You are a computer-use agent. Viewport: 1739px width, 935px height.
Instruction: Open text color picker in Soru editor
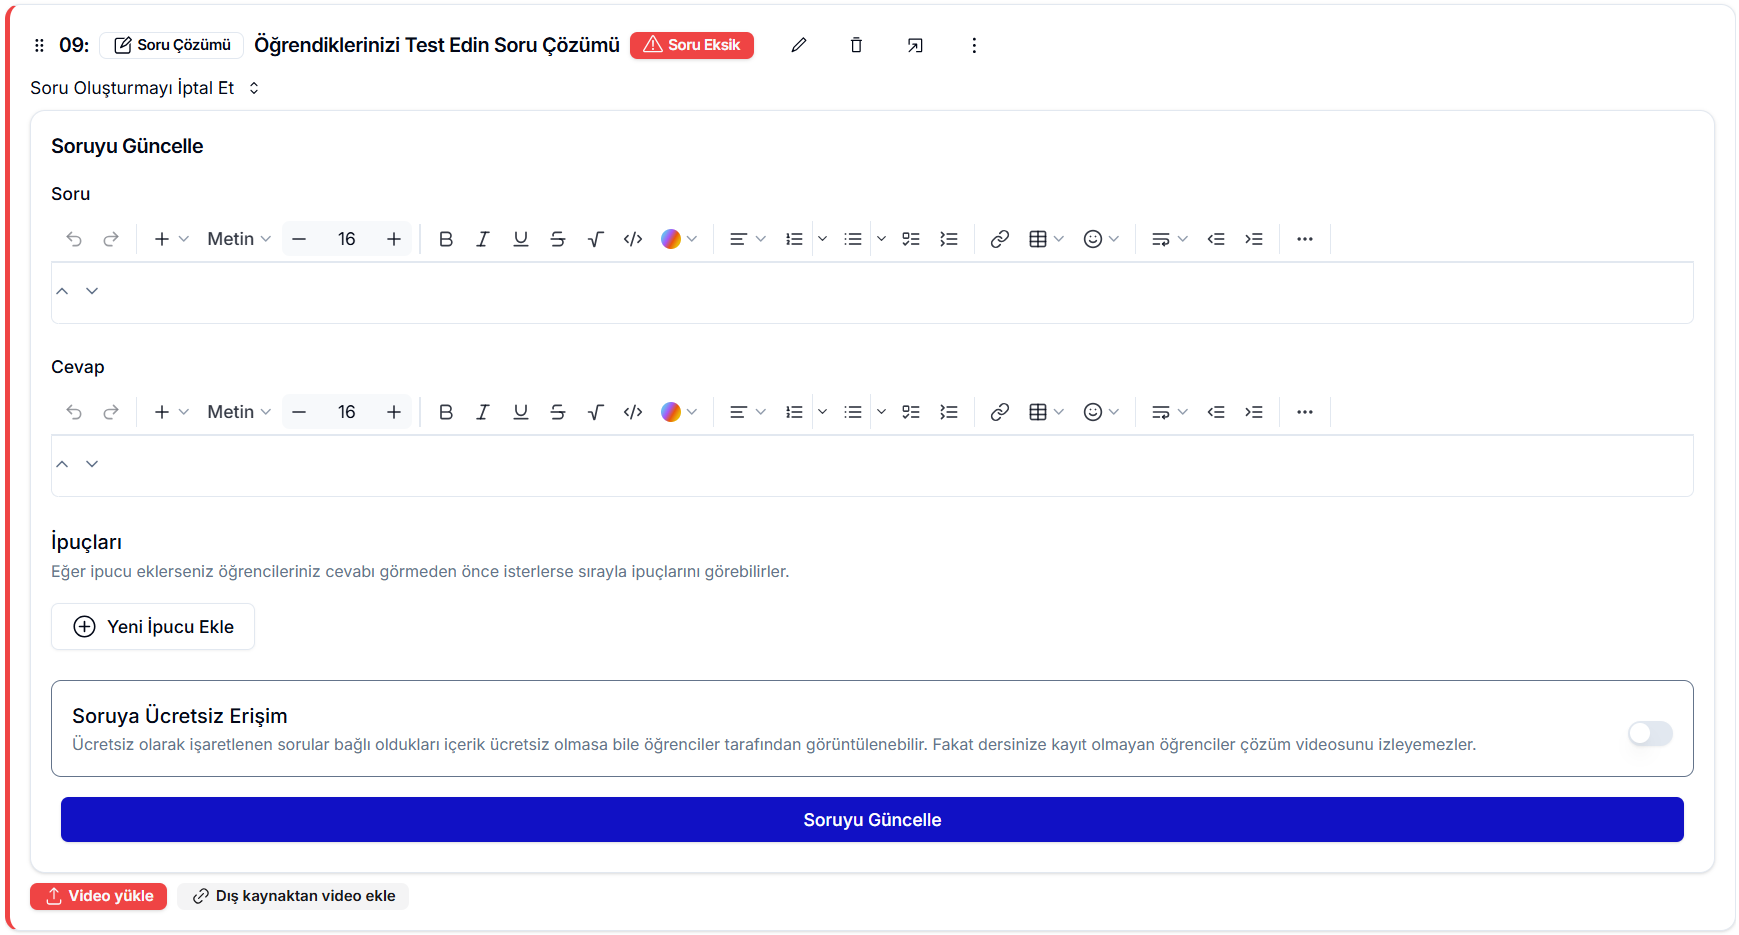(x=679, y=239)
